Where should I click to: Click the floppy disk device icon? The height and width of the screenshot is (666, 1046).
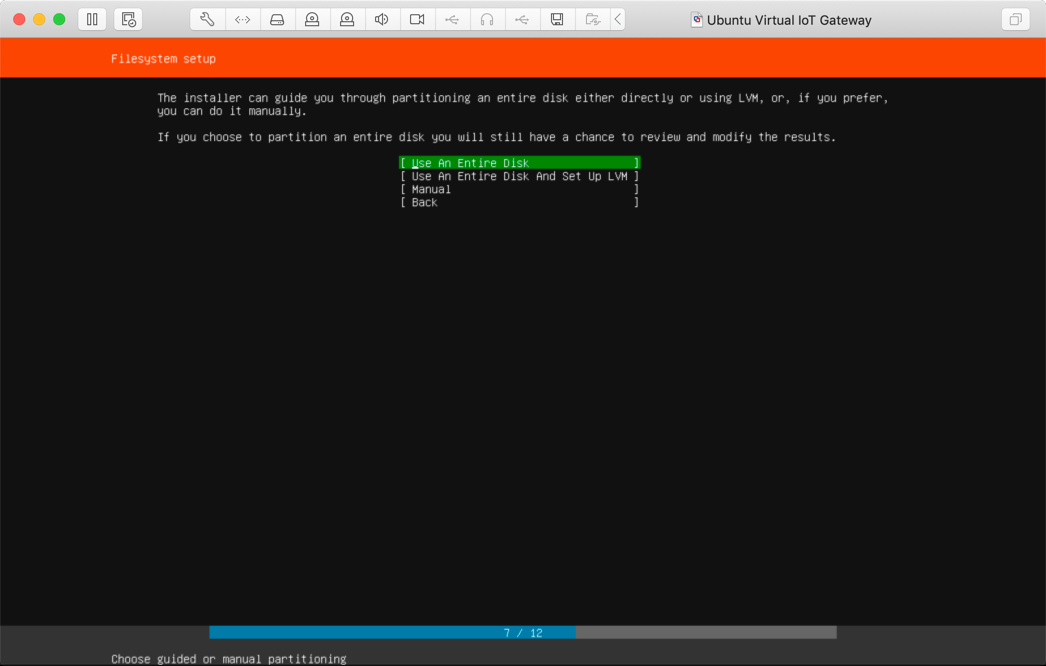(x=557, y=19)
